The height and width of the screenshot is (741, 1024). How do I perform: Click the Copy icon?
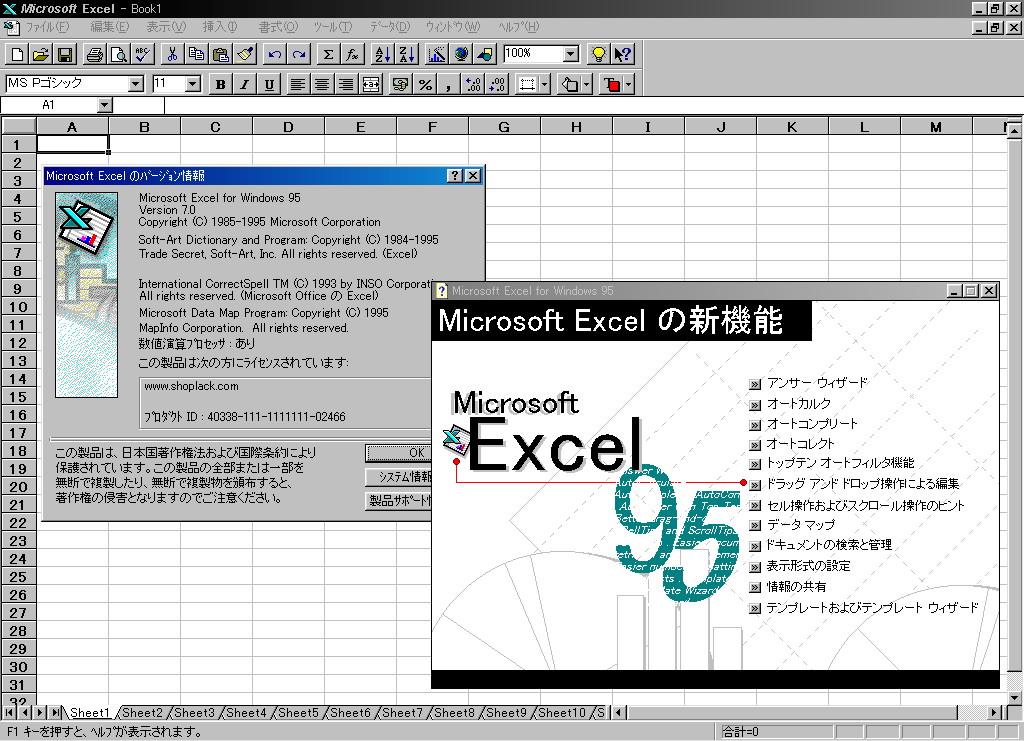pos(197,54)
